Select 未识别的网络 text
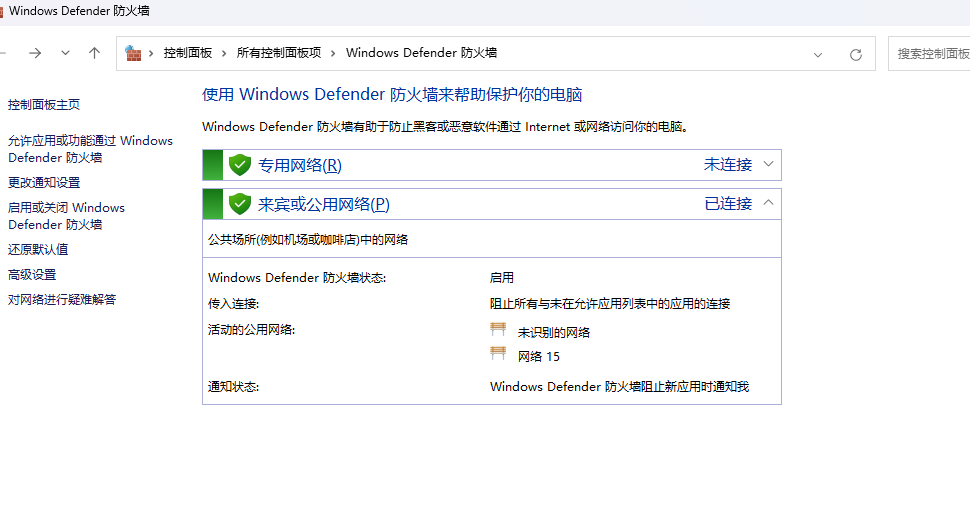Image resolution: width=970 pixels, height=505 pixels. tap(554, 332)
